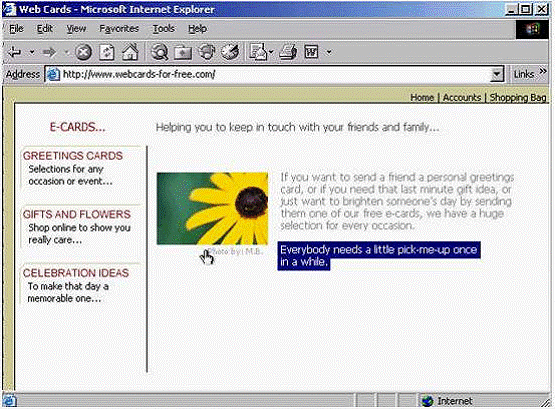Screen dimensions: 555x409
Task: Expand the address bar dropdown arrow
Action: pos(497,74)
